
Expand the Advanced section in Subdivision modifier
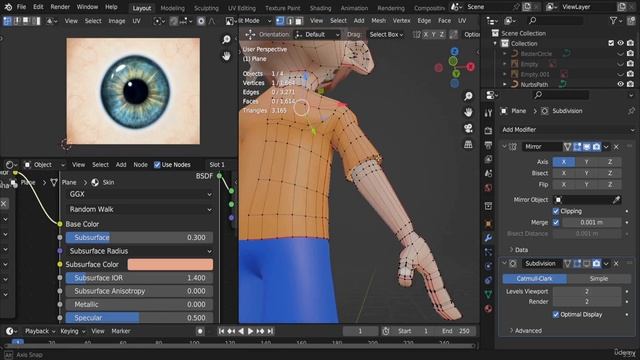click(x=526, y=331)
